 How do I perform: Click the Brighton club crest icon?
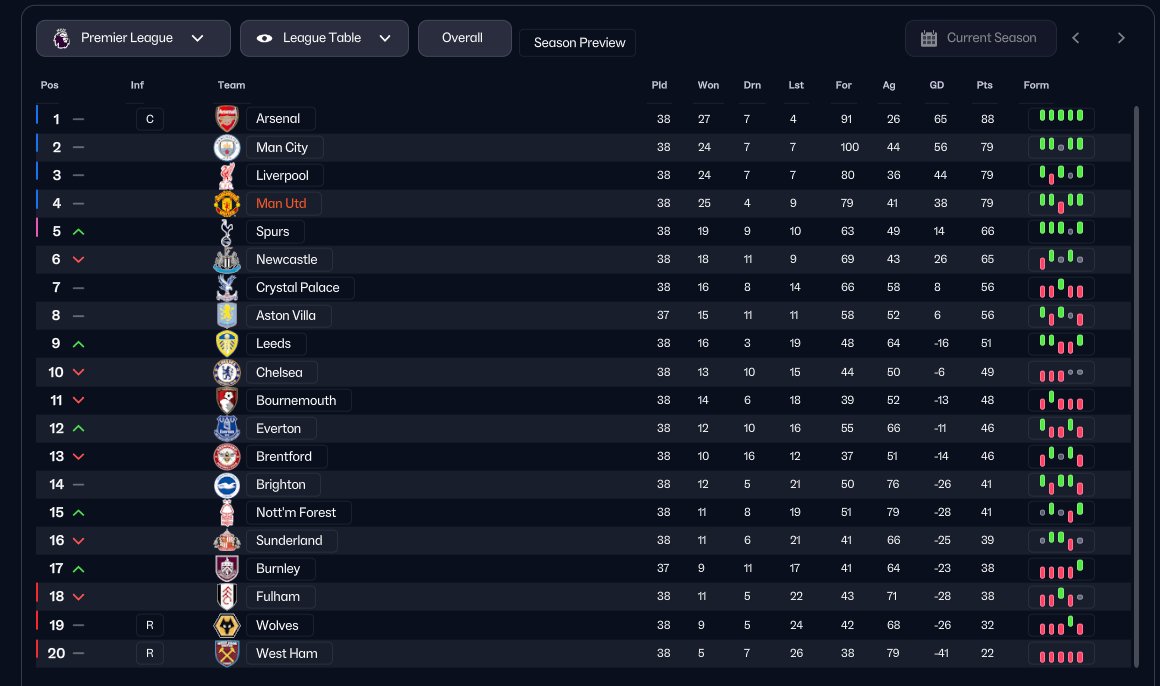point(227,485)
